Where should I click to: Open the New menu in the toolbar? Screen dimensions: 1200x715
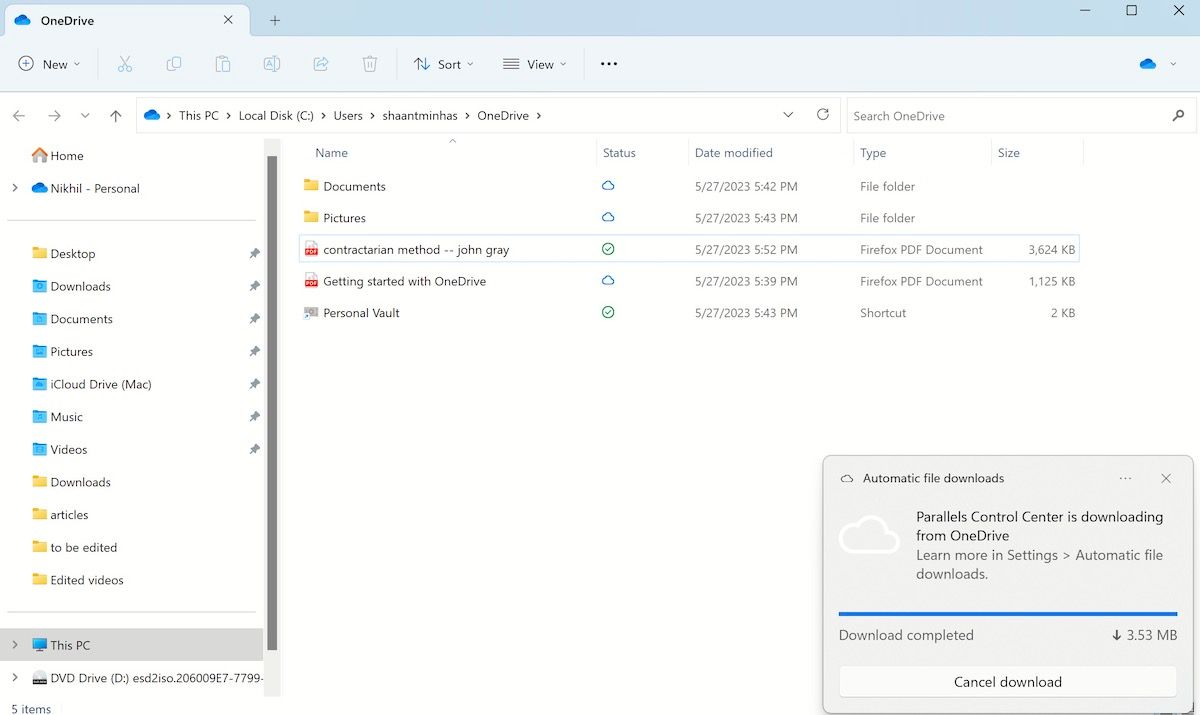[x=48, y=63]
